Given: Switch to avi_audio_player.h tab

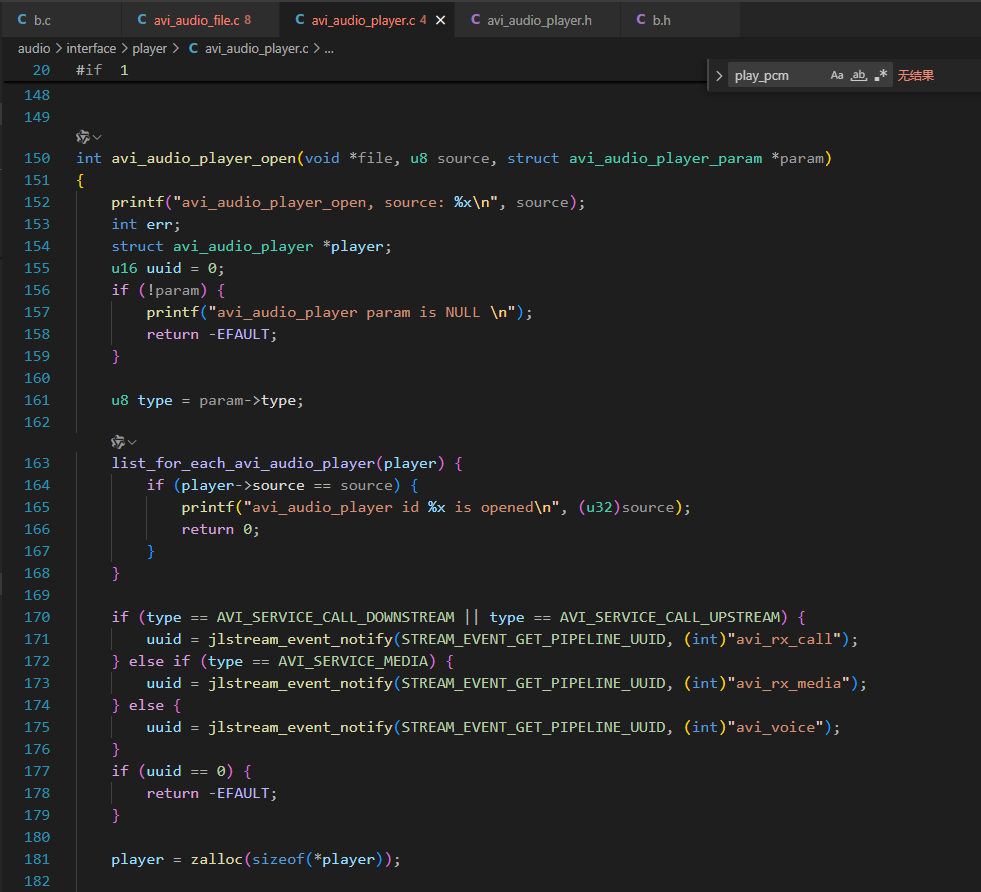Looking at the screenshot, I should [537, 20].
